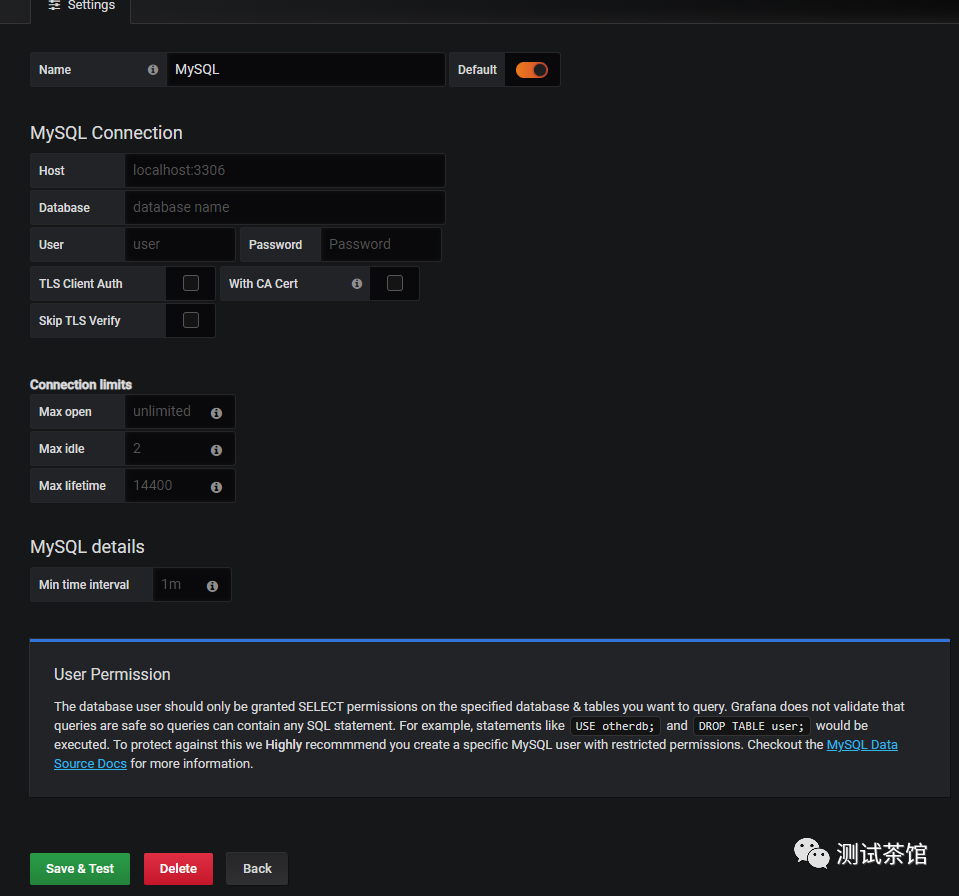The height and width of the screenshot is (896, 959).
Task: Click the Save & Test button
Action: coord(80,868)
